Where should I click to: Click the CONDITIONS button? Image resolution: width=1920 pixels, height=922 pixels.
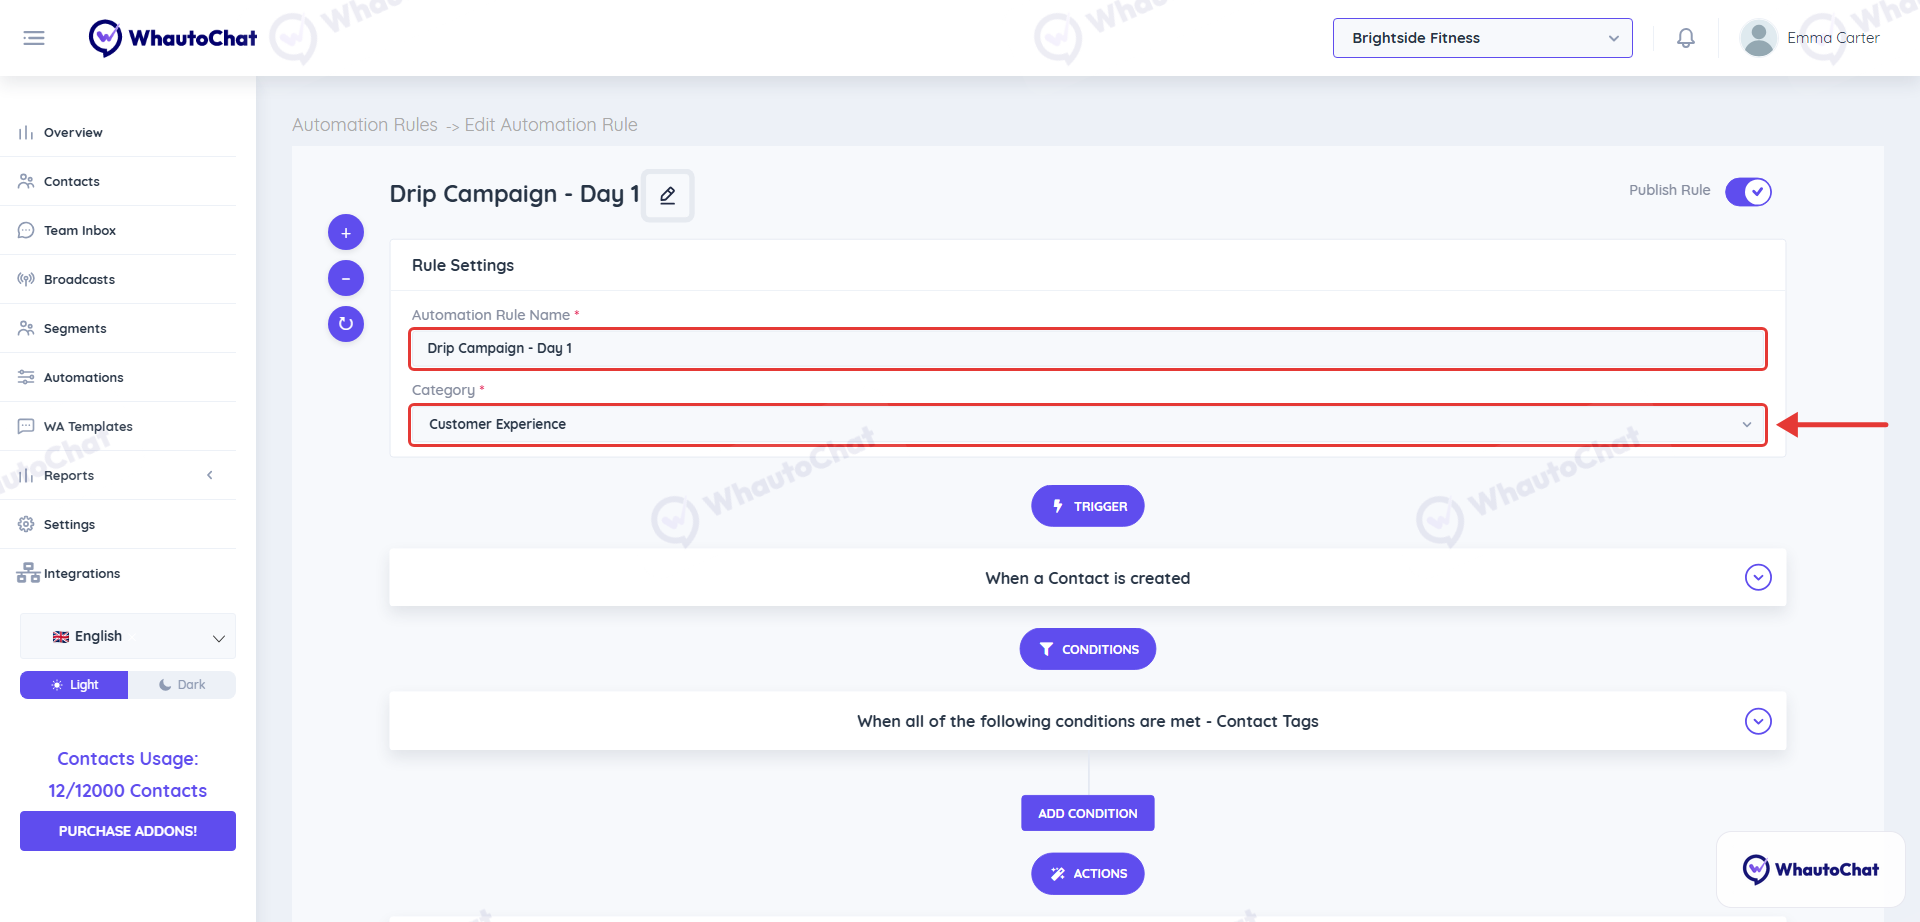coord(1088,649)
